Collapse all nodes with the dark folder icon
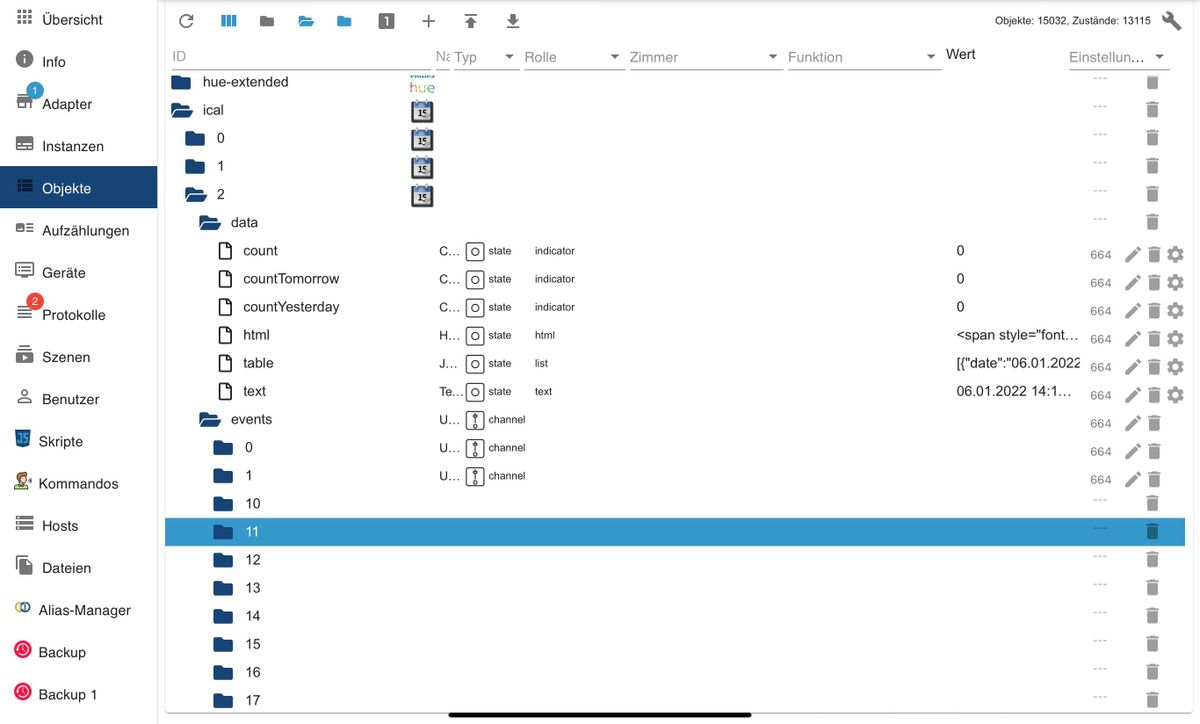The image size is (1200, 724). [x=266, y=21]
